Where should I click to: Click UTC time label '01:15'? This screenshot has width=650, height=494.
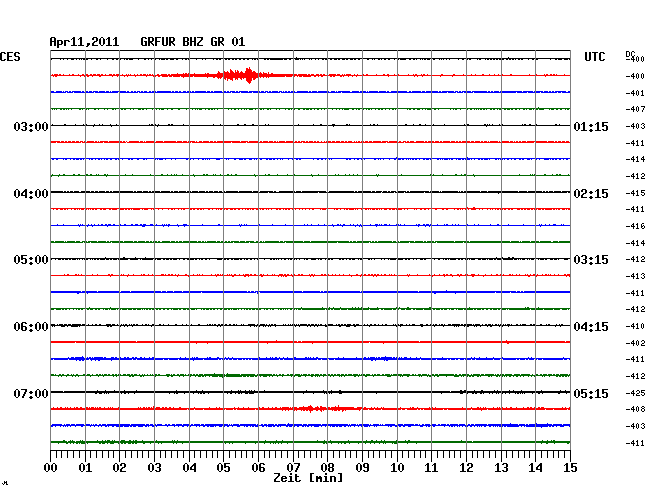click(591, 127)
